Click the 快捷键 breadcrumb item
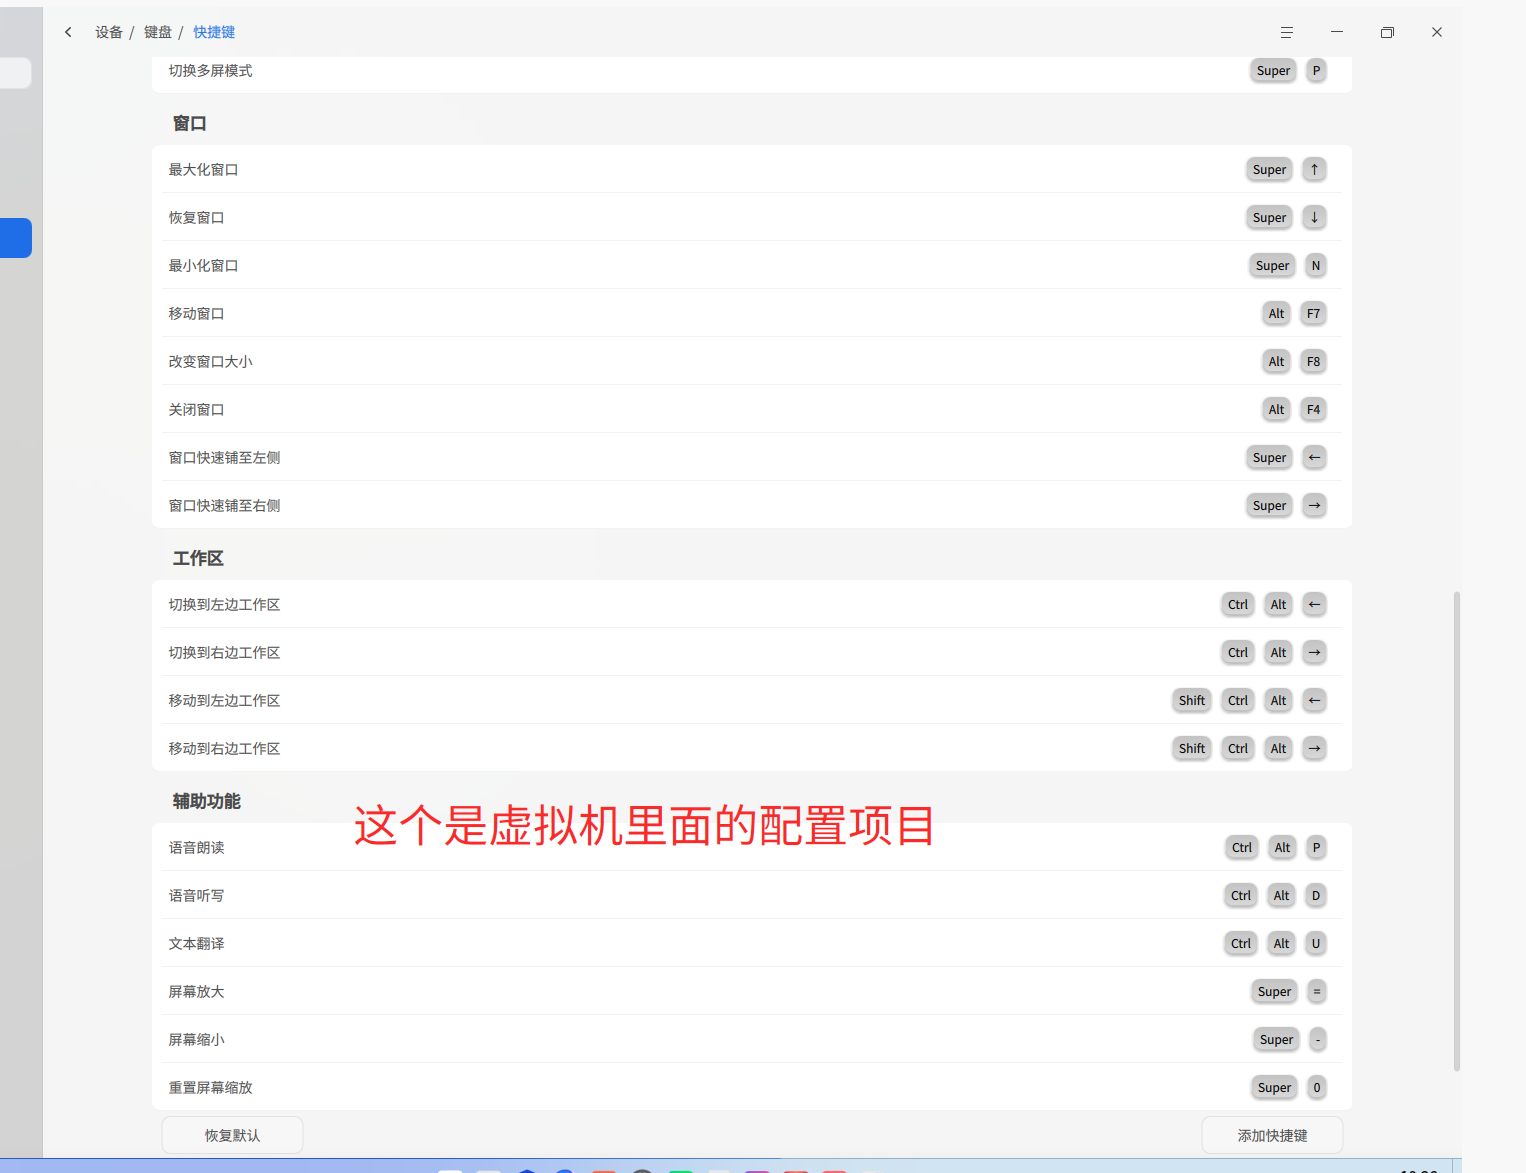 214,32
